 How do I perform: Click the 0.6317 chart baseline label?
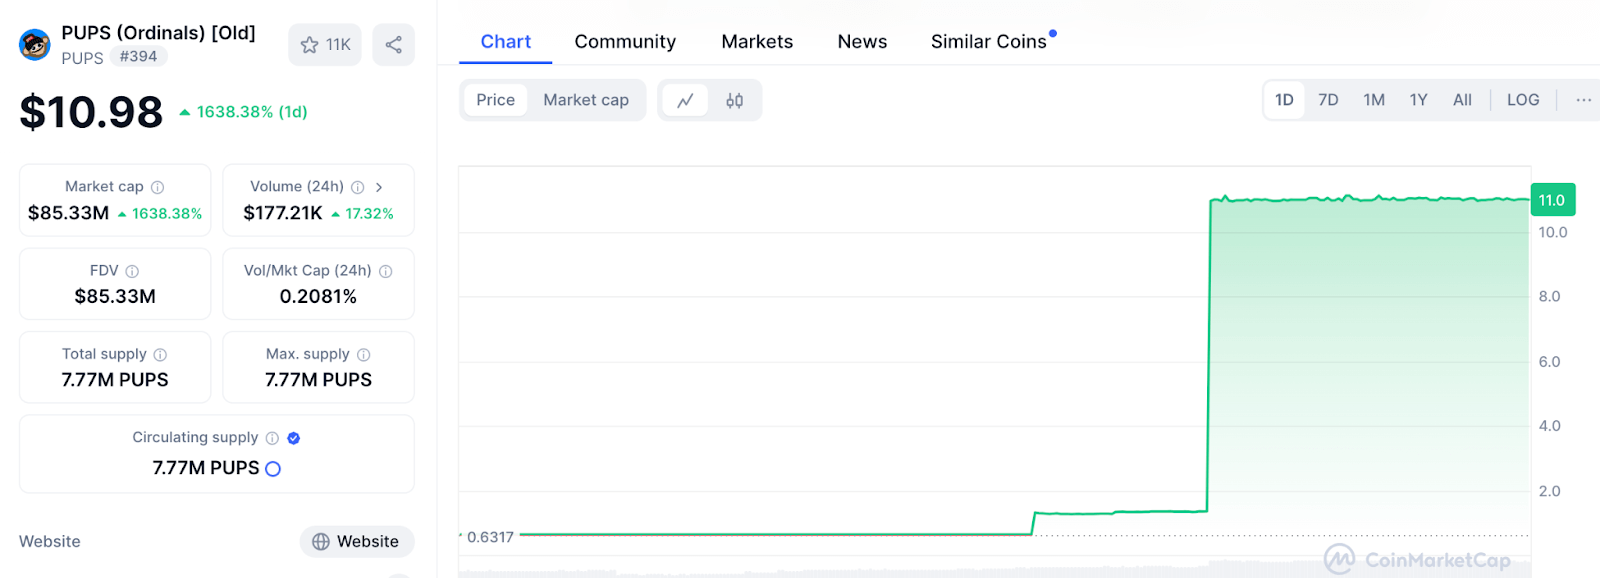coord(490,537)
